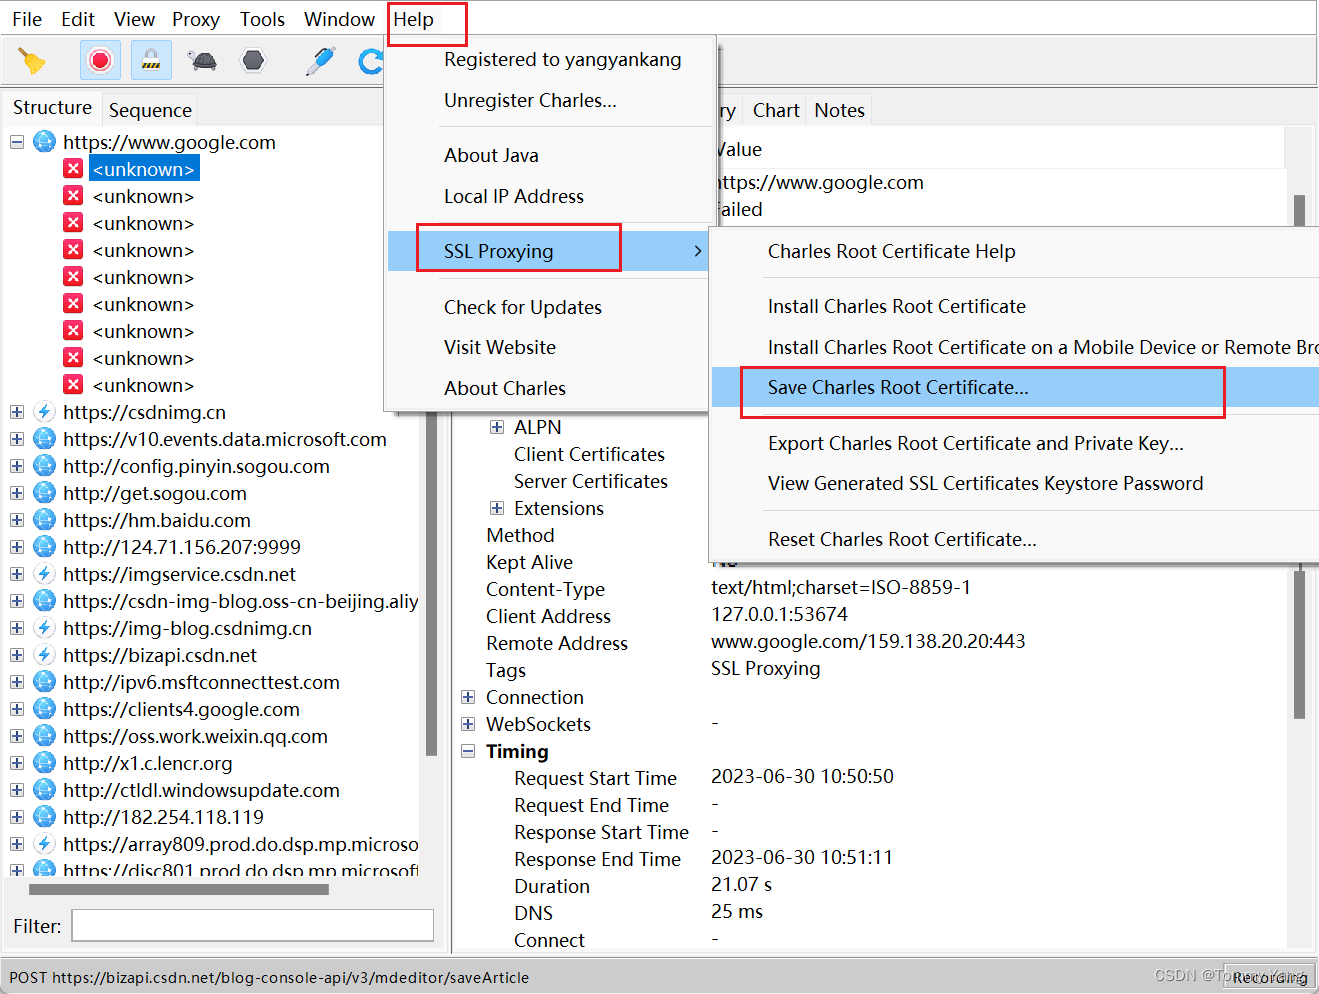Expand the ALPN row

[x=497, y=427]
